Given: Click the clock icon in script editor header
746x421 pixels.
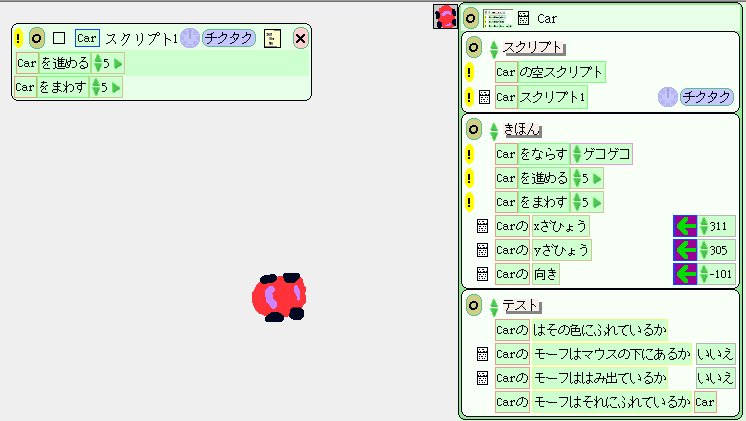Looking at the screenshot, I should pos(190,38).
